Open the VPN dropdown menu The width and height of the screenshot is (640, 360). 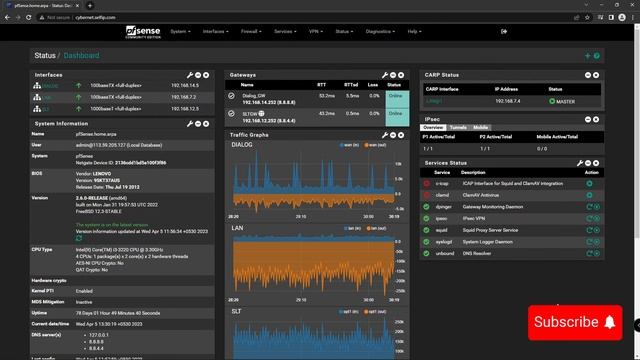point(316,31)
